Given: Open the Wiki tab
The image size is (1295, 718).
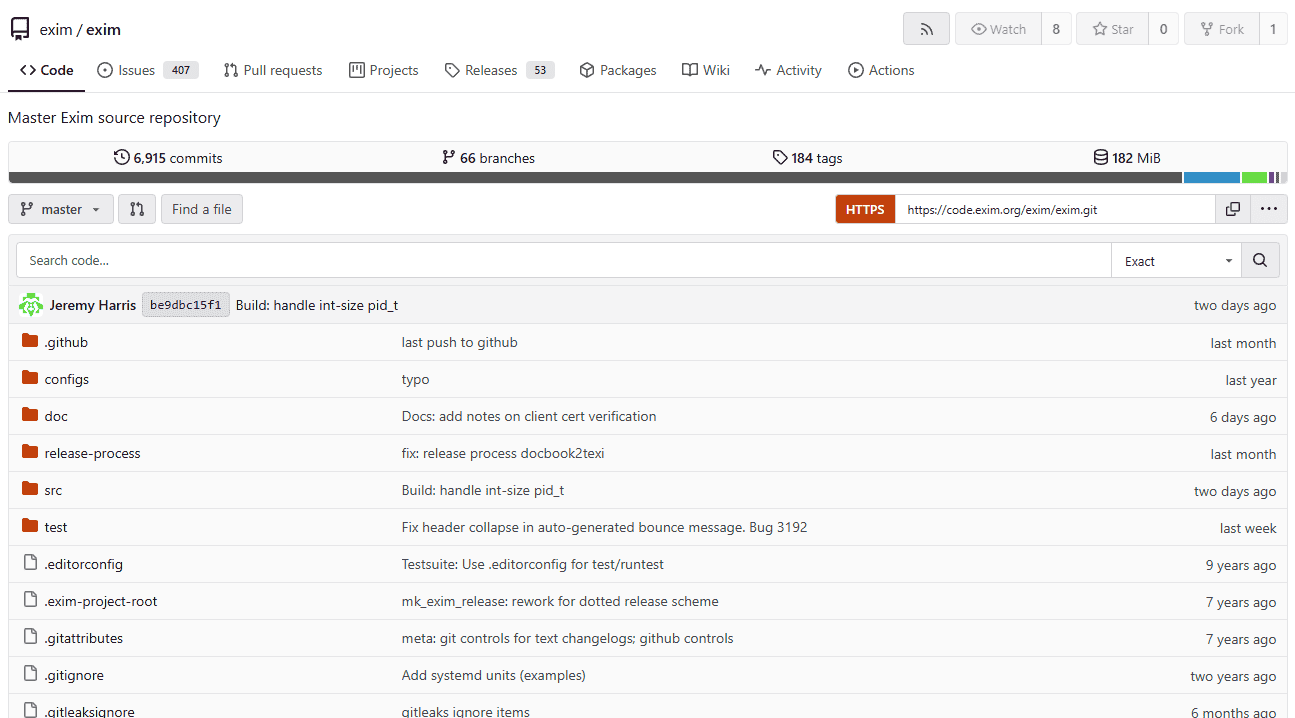Looking at the screenshot, I should (x=706, y=70).
